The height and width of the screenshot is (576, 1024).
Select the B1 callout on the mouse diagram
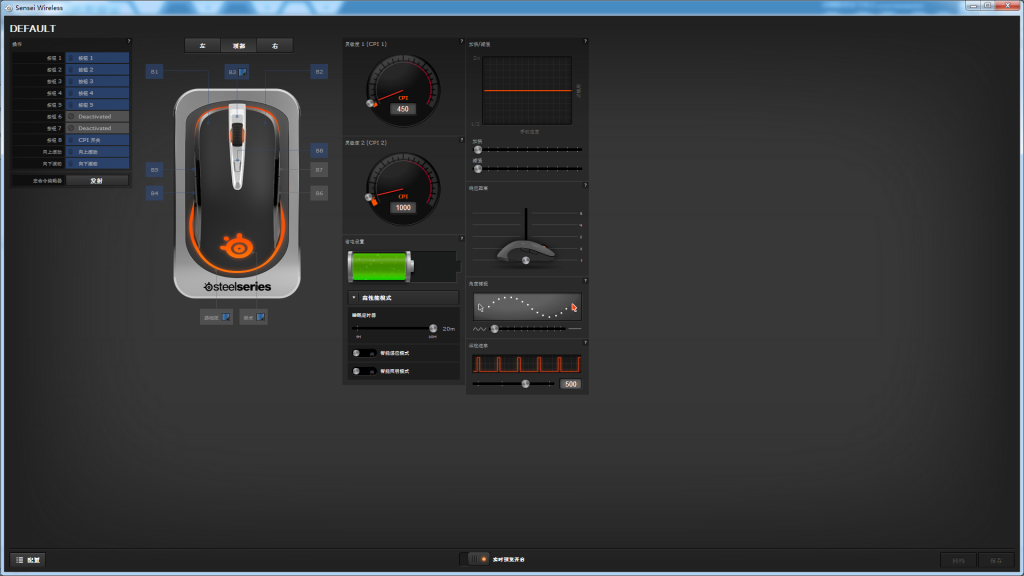click(154, 72)
